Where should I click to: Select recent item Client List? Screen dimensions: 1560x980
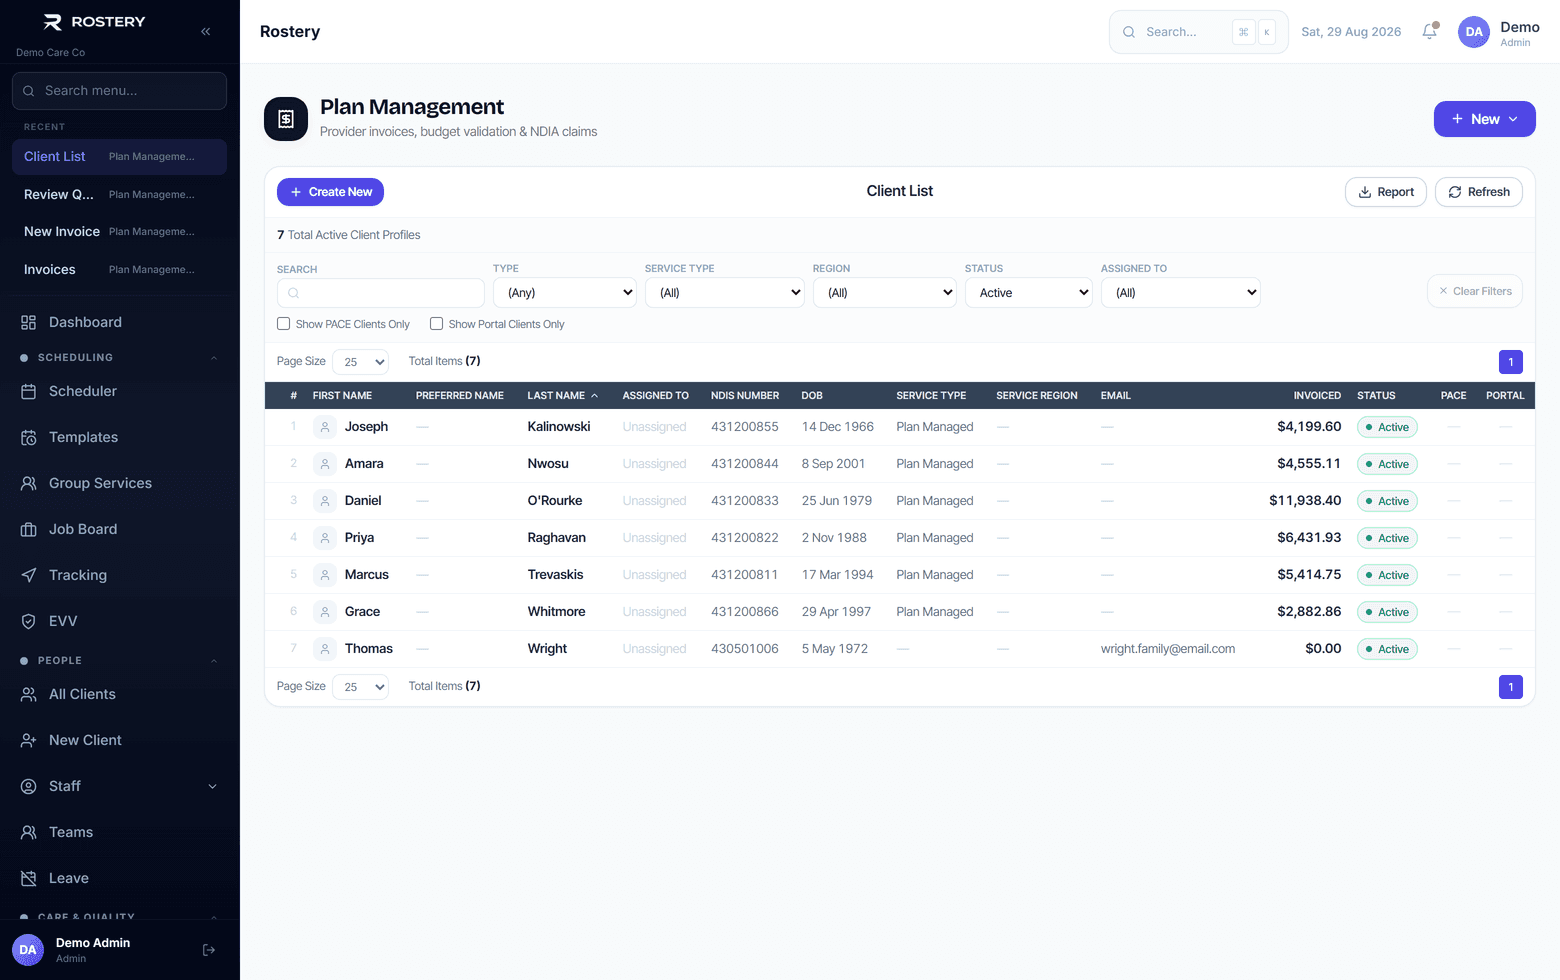[119, 157]
